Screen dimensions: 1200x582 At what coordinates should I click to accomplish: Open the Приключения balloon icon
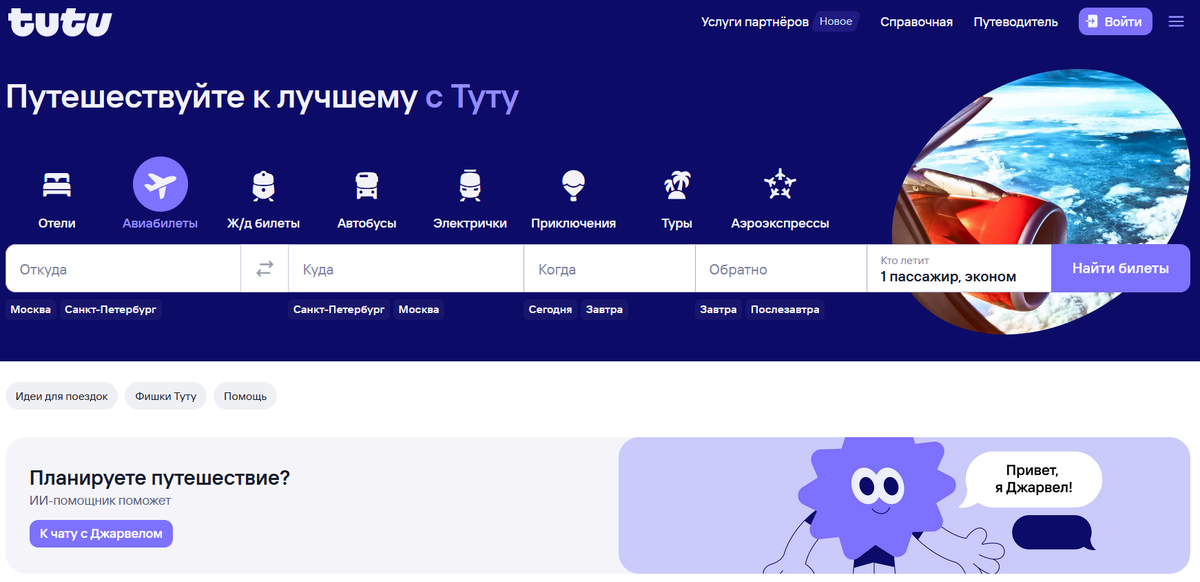click(x=573, y=185)
